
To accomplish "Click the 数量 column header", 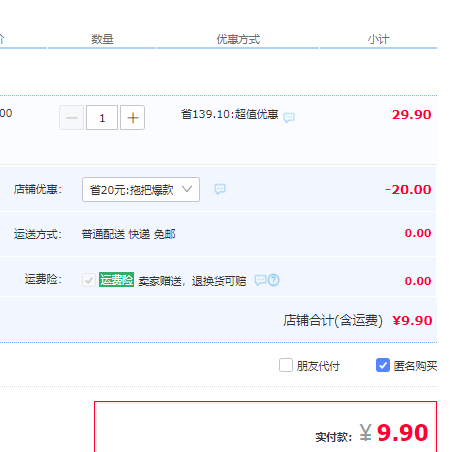I will [x=102, y=39].
